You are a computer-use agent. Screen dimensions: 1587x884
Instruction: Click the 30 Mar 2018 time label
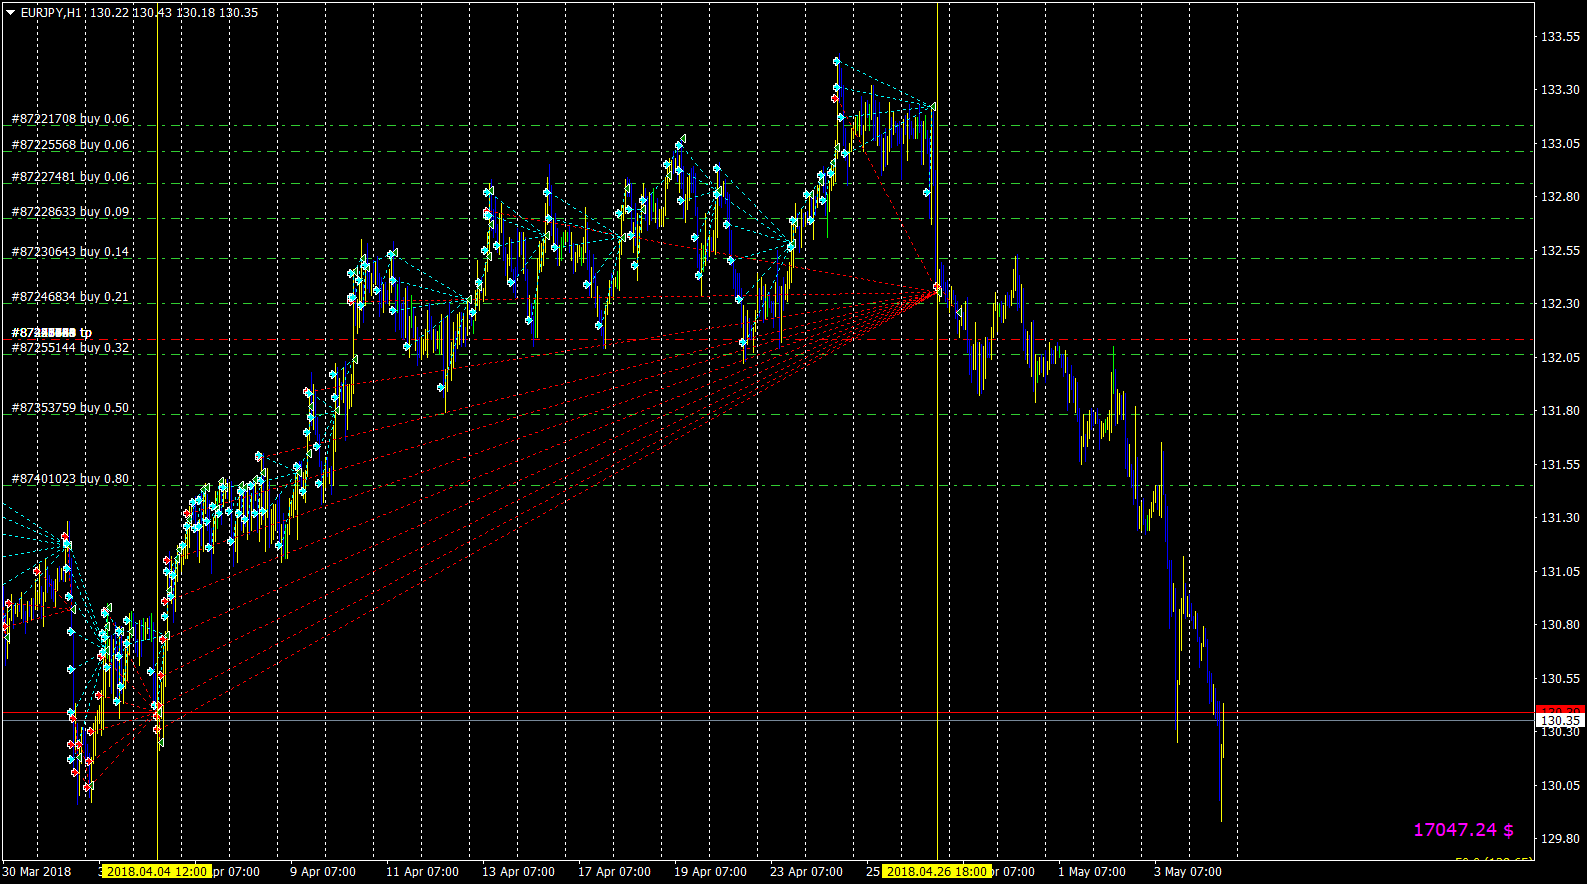click(x=37, y=872)
